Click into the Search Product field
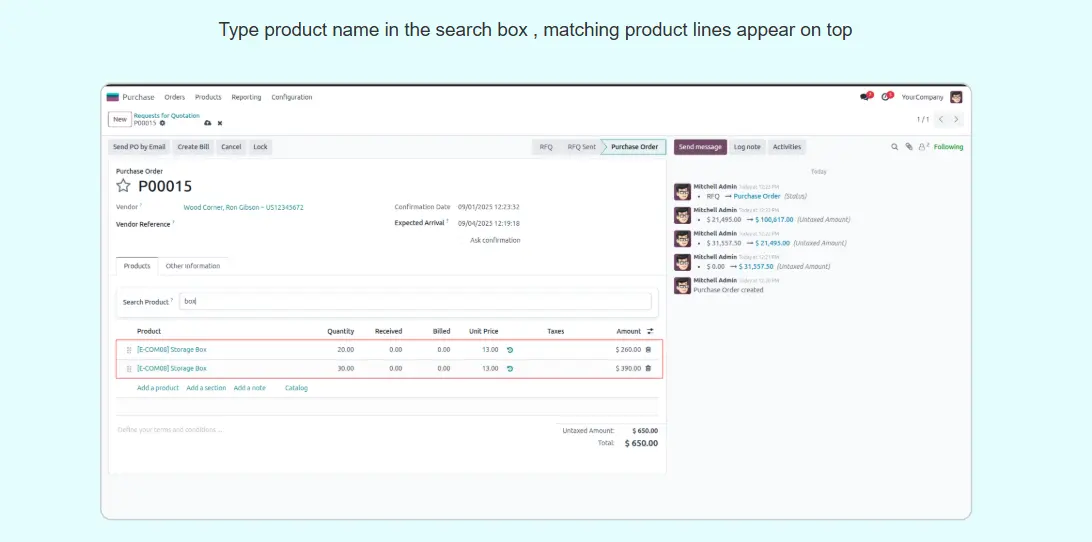The width and height of the screenshot is (1092, 542). 415,301
